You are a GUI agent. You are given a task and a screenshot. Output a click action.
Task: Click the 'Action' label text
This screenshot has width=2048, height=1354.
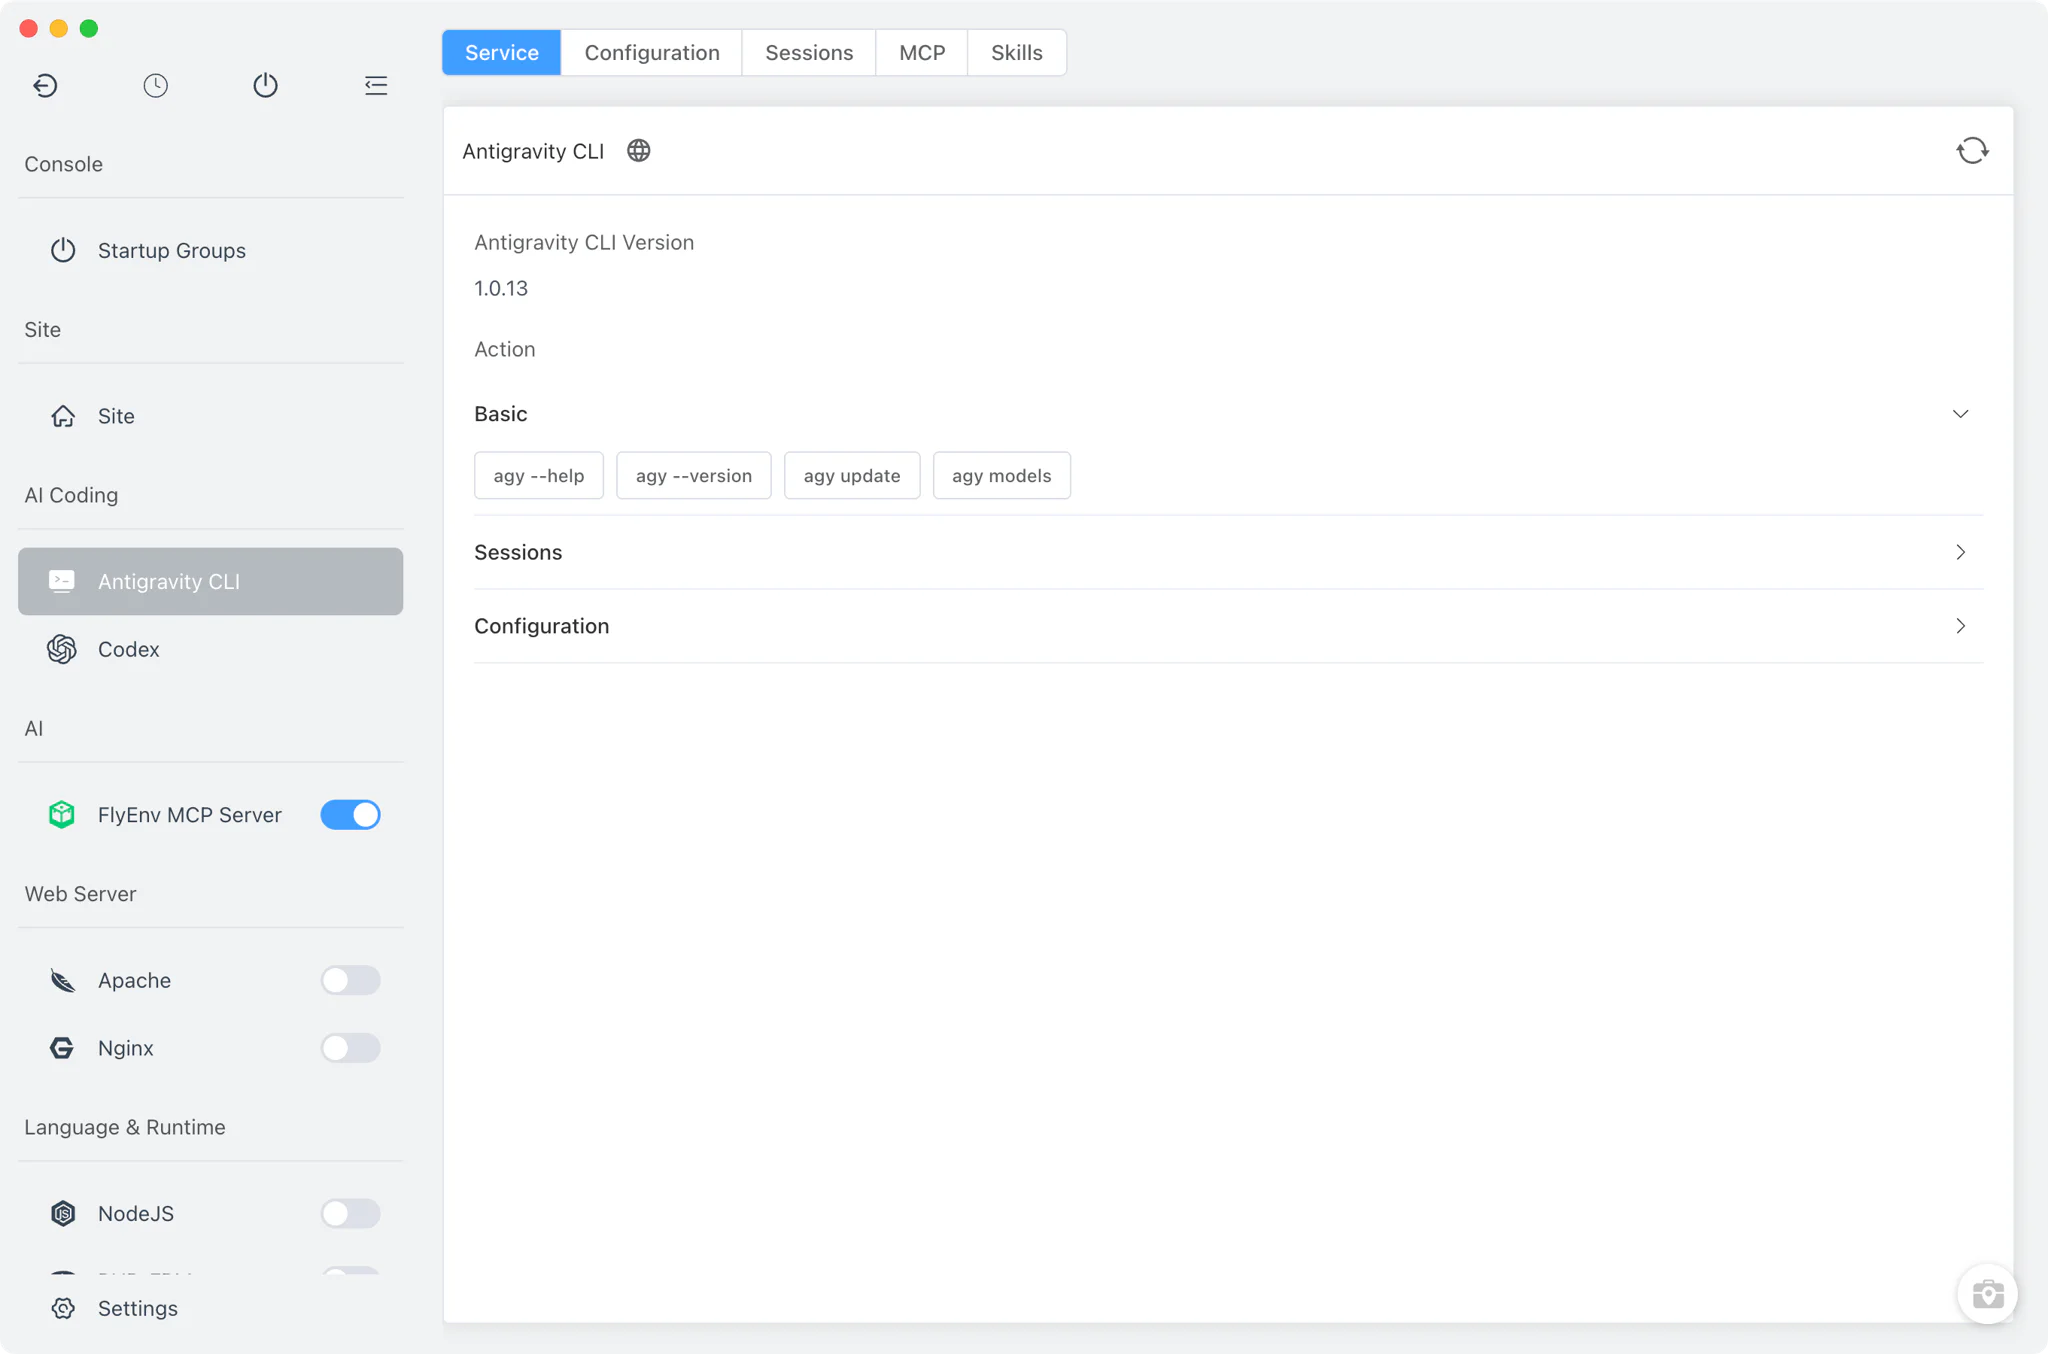[504, 349]
